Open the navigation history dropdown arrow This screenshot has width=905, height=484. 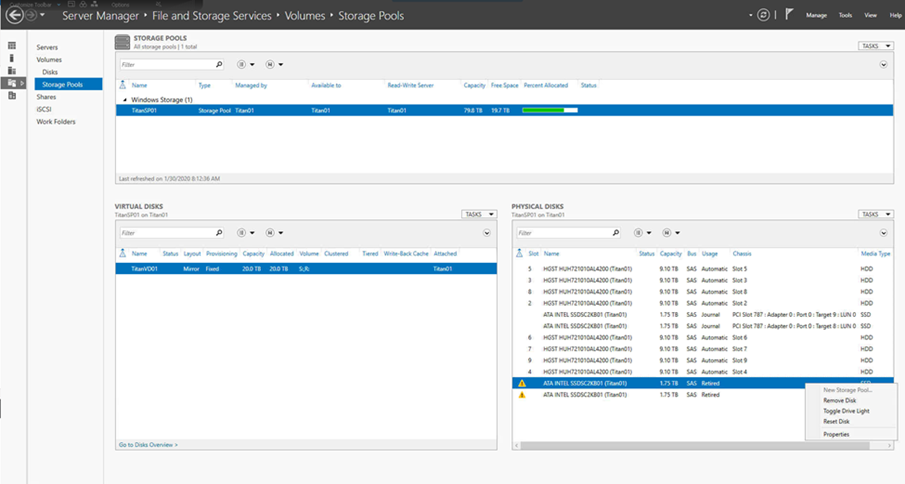click(x=42, y=15)
